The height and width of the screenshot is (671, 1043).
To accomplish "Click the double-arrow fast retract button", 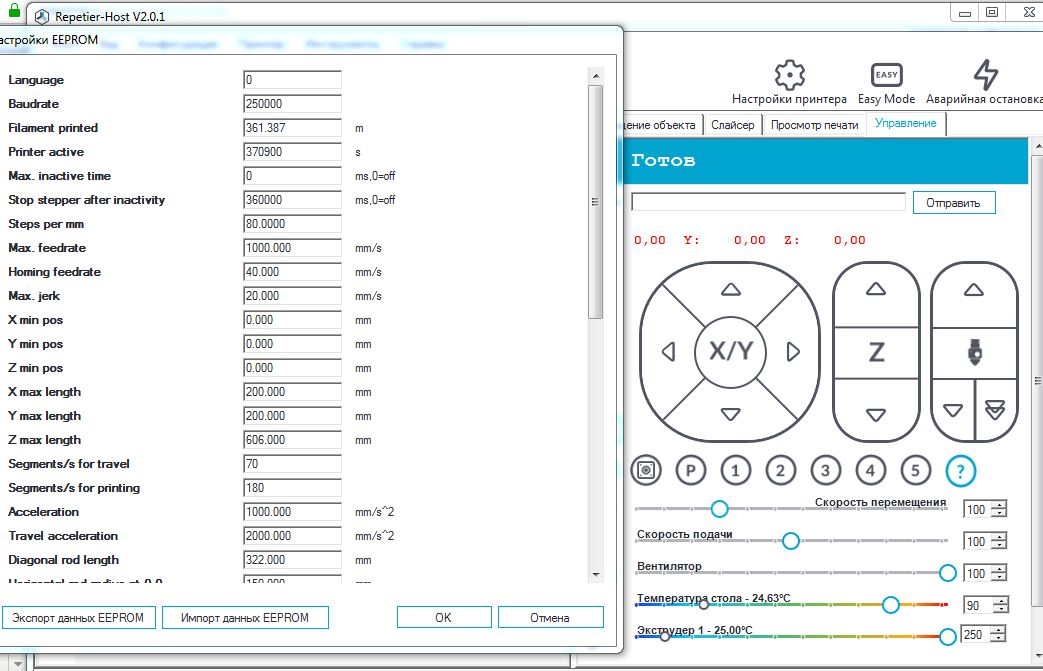I will coord(995,411).
